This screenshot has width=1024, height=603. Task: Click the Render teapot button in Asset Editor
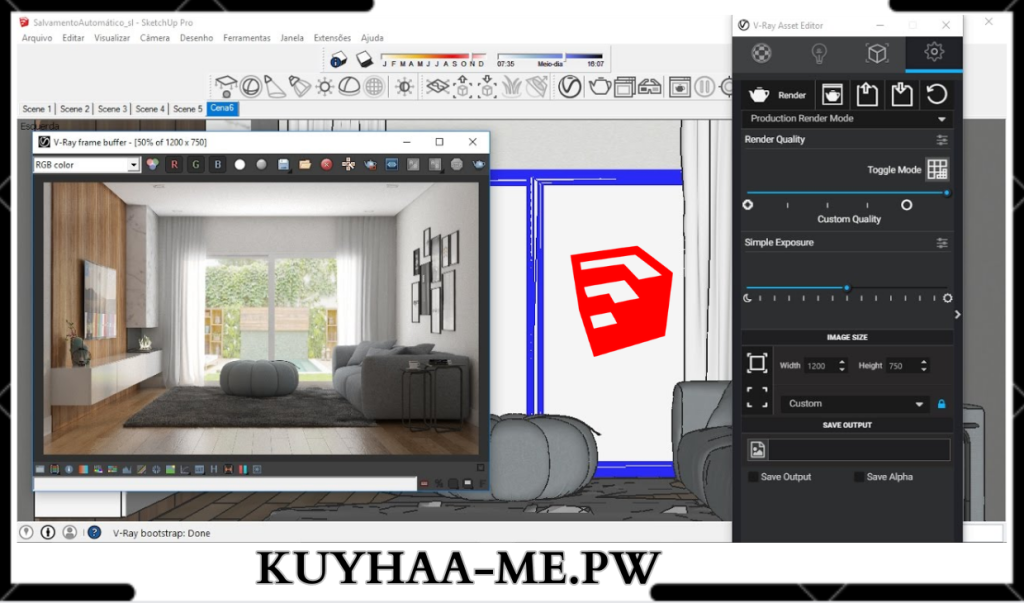pyautogui.click(x=777, y=95)
